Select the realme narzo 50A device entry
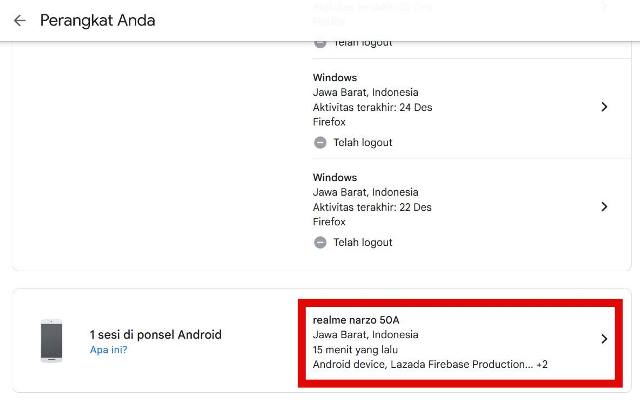Viewport: 640px width, 400px height. point(460,342)
